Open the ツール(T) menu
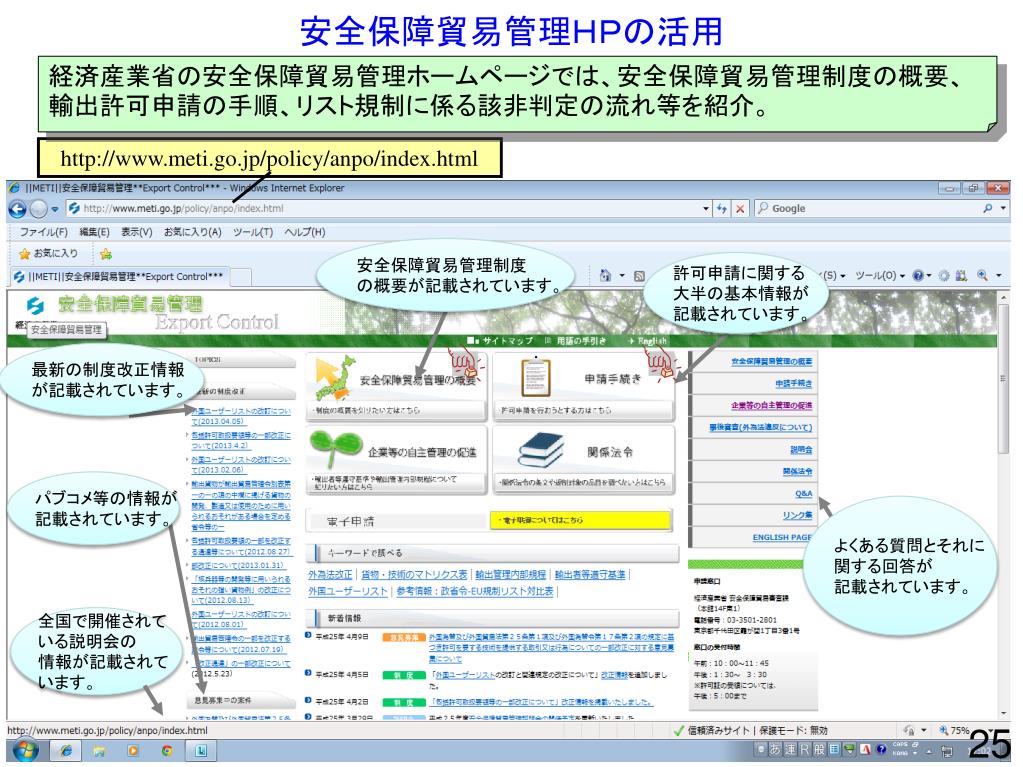The height and width of the screenshot is (767, 1023). point(252,232)
